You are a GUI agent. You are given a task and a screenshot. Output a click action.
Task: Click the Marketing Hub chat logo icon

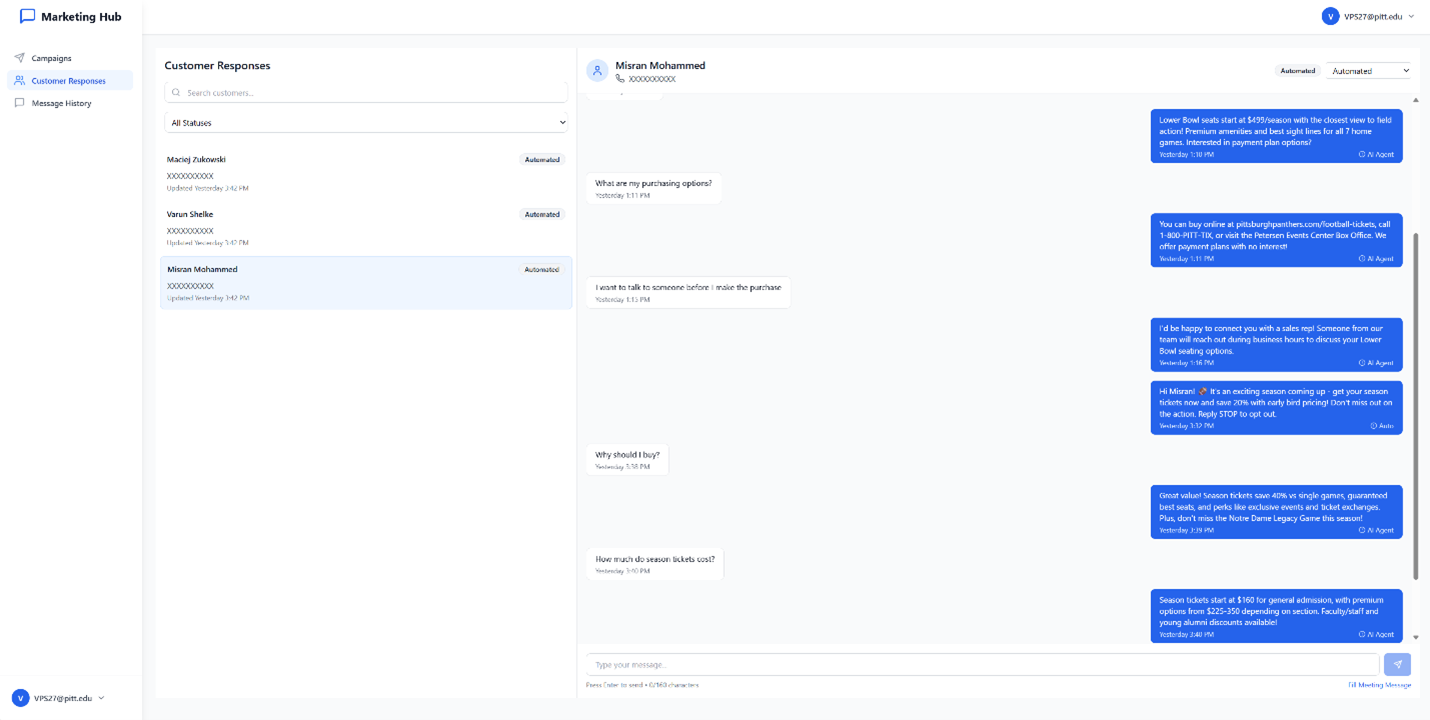click(x=27, y=16)
